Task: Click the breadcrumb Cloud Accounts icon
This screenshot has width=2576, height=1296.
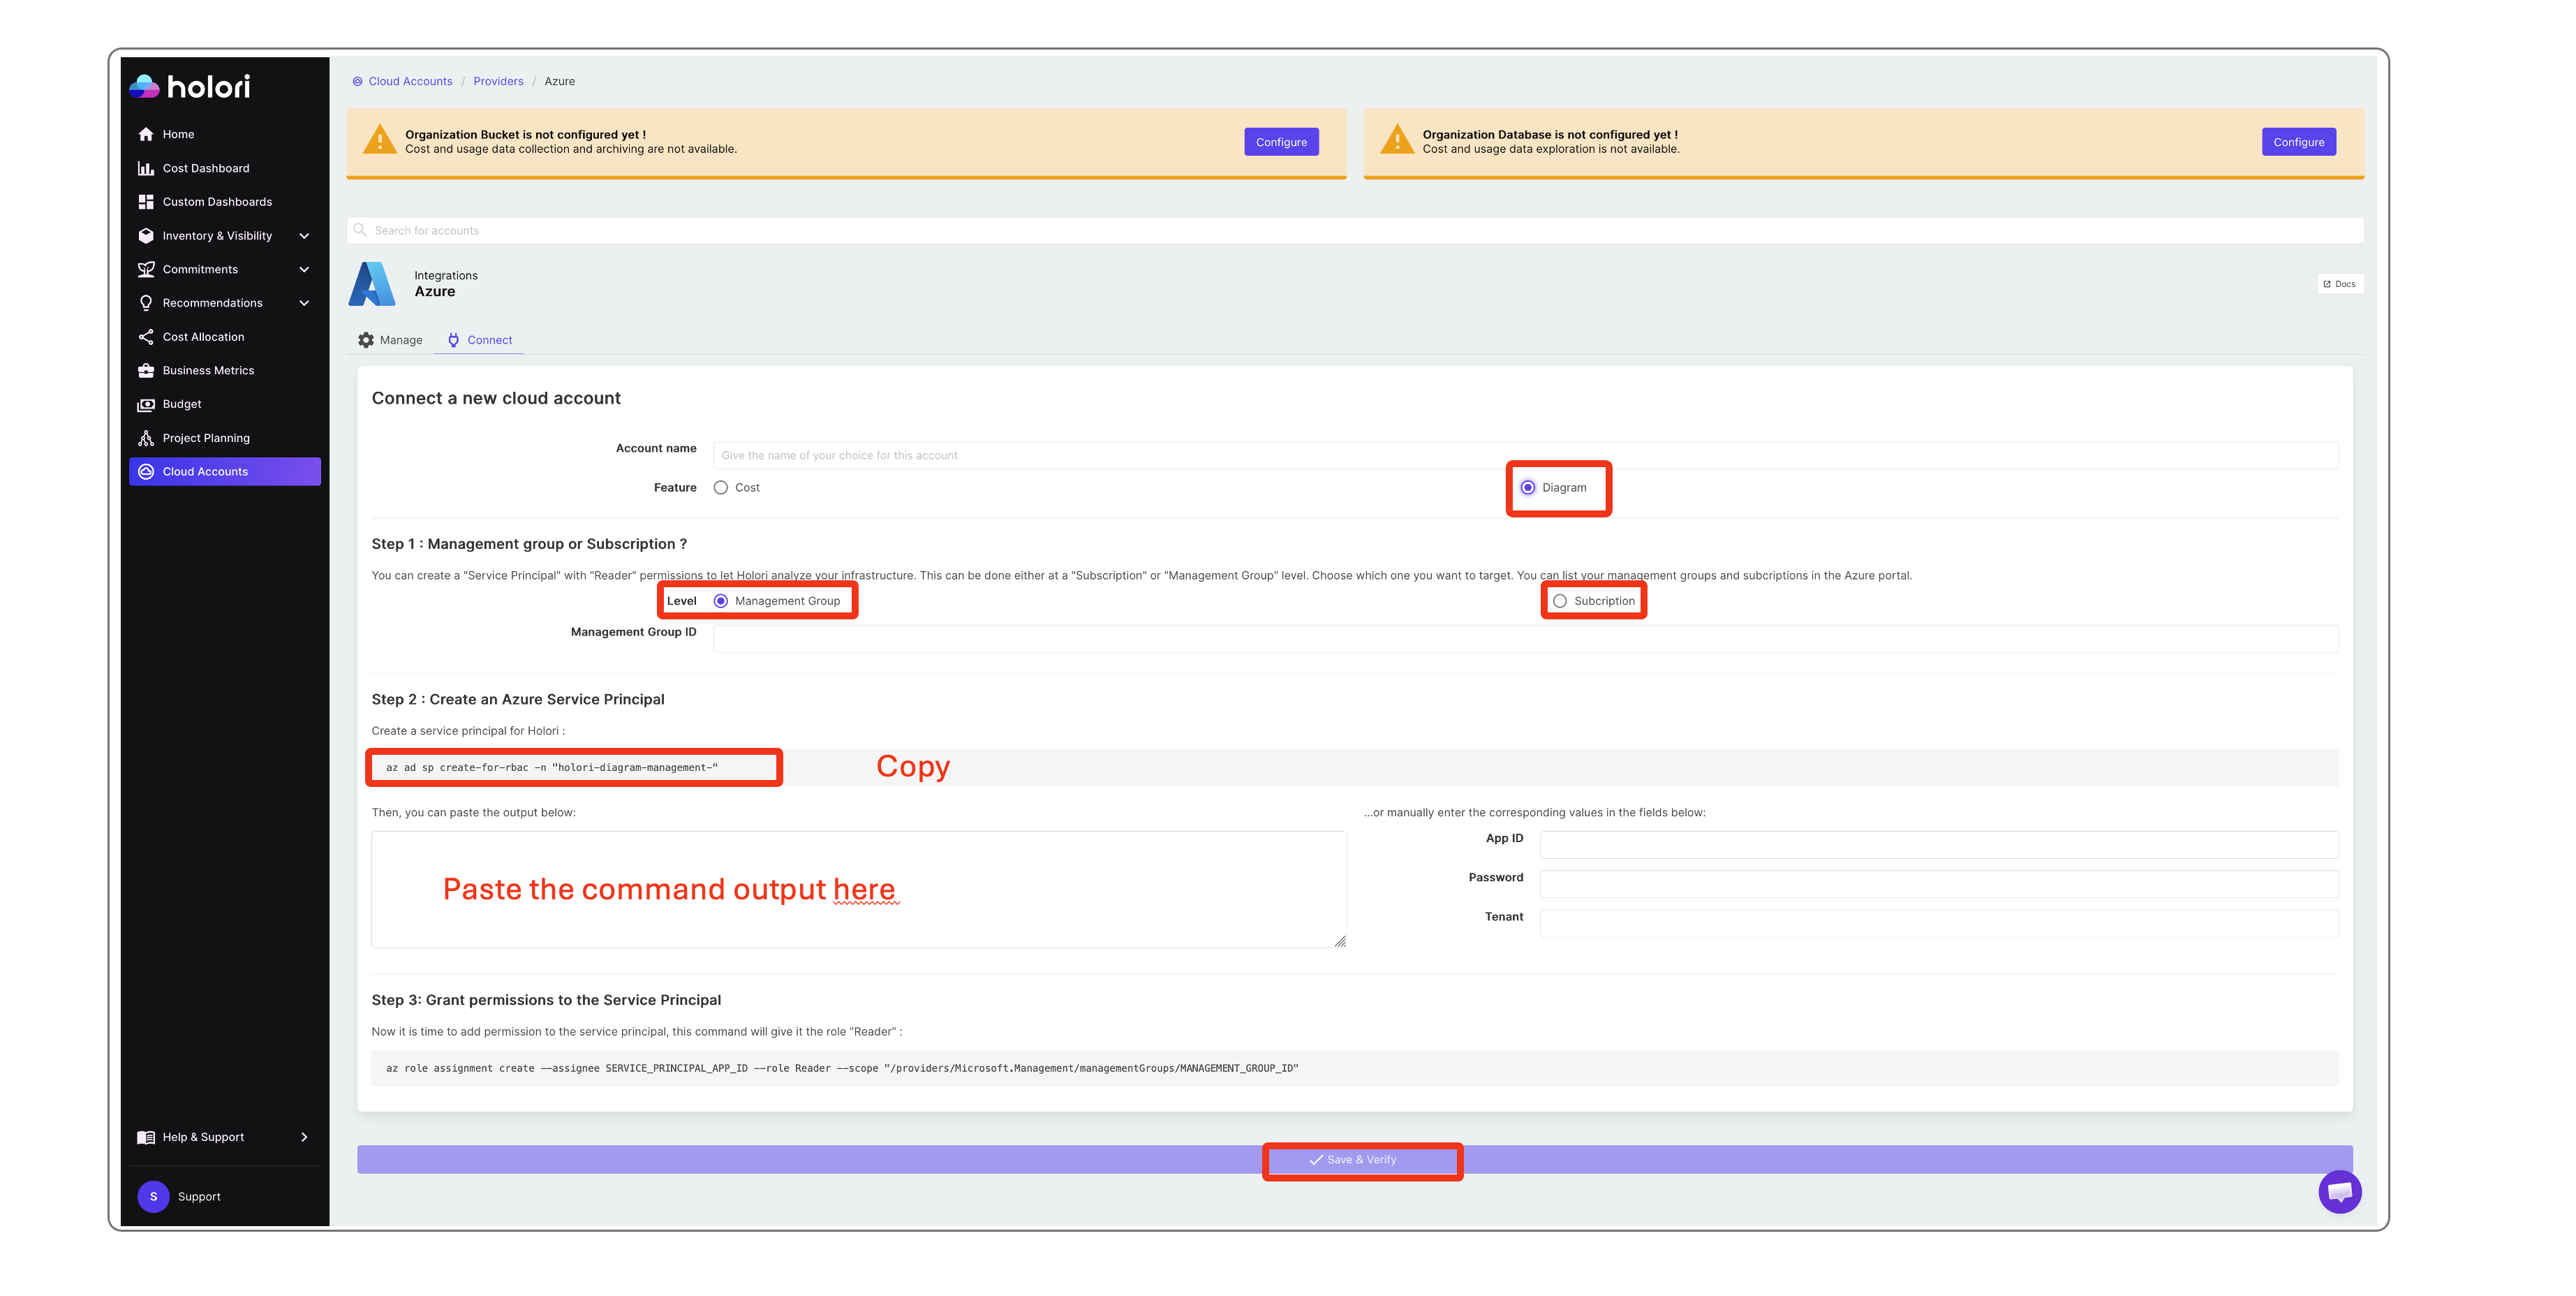Action: 357,82
